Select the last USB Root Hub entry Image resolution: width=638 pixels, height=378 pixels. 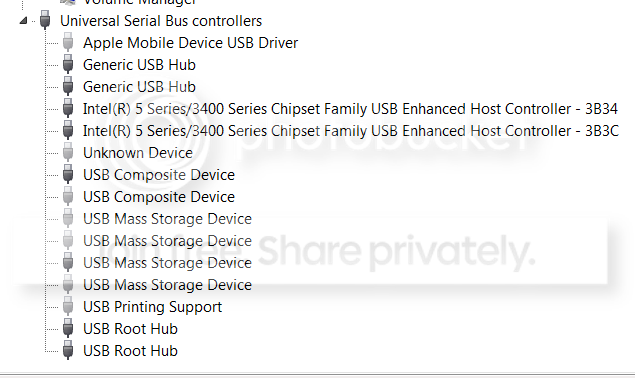130,351
